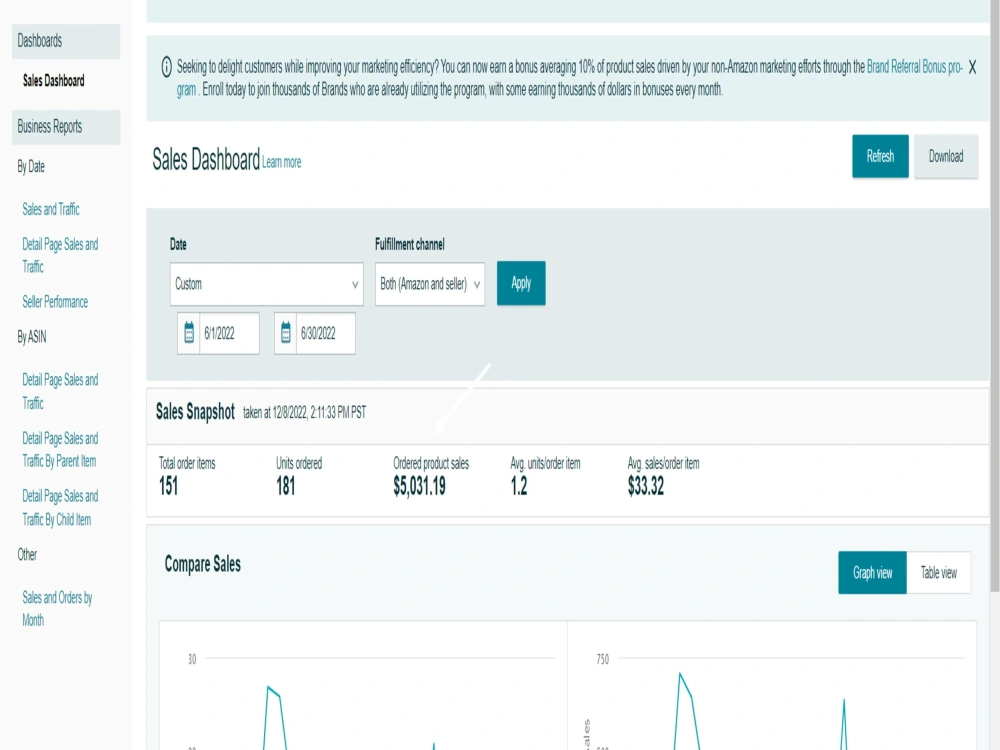Click the start date field 6/1/2022

point(229,333)
